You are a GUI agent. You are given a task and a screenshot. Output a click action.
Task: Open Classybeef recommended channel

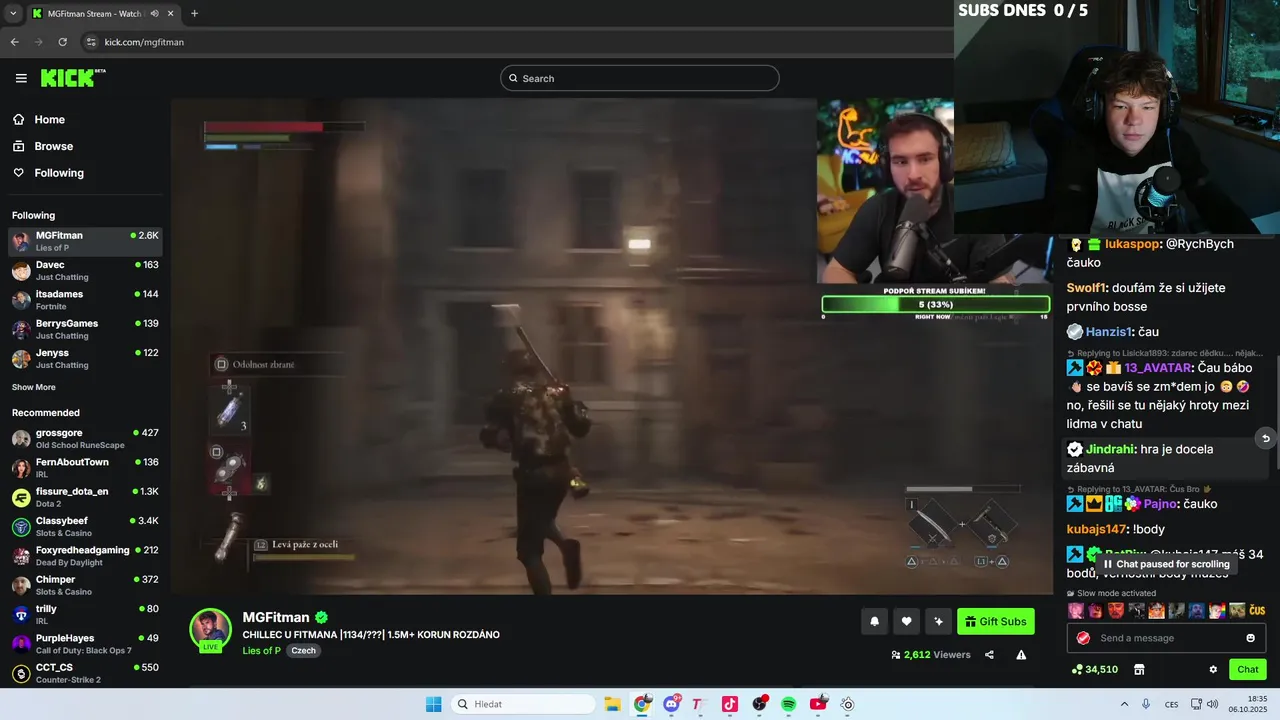(x=84, y=526)
